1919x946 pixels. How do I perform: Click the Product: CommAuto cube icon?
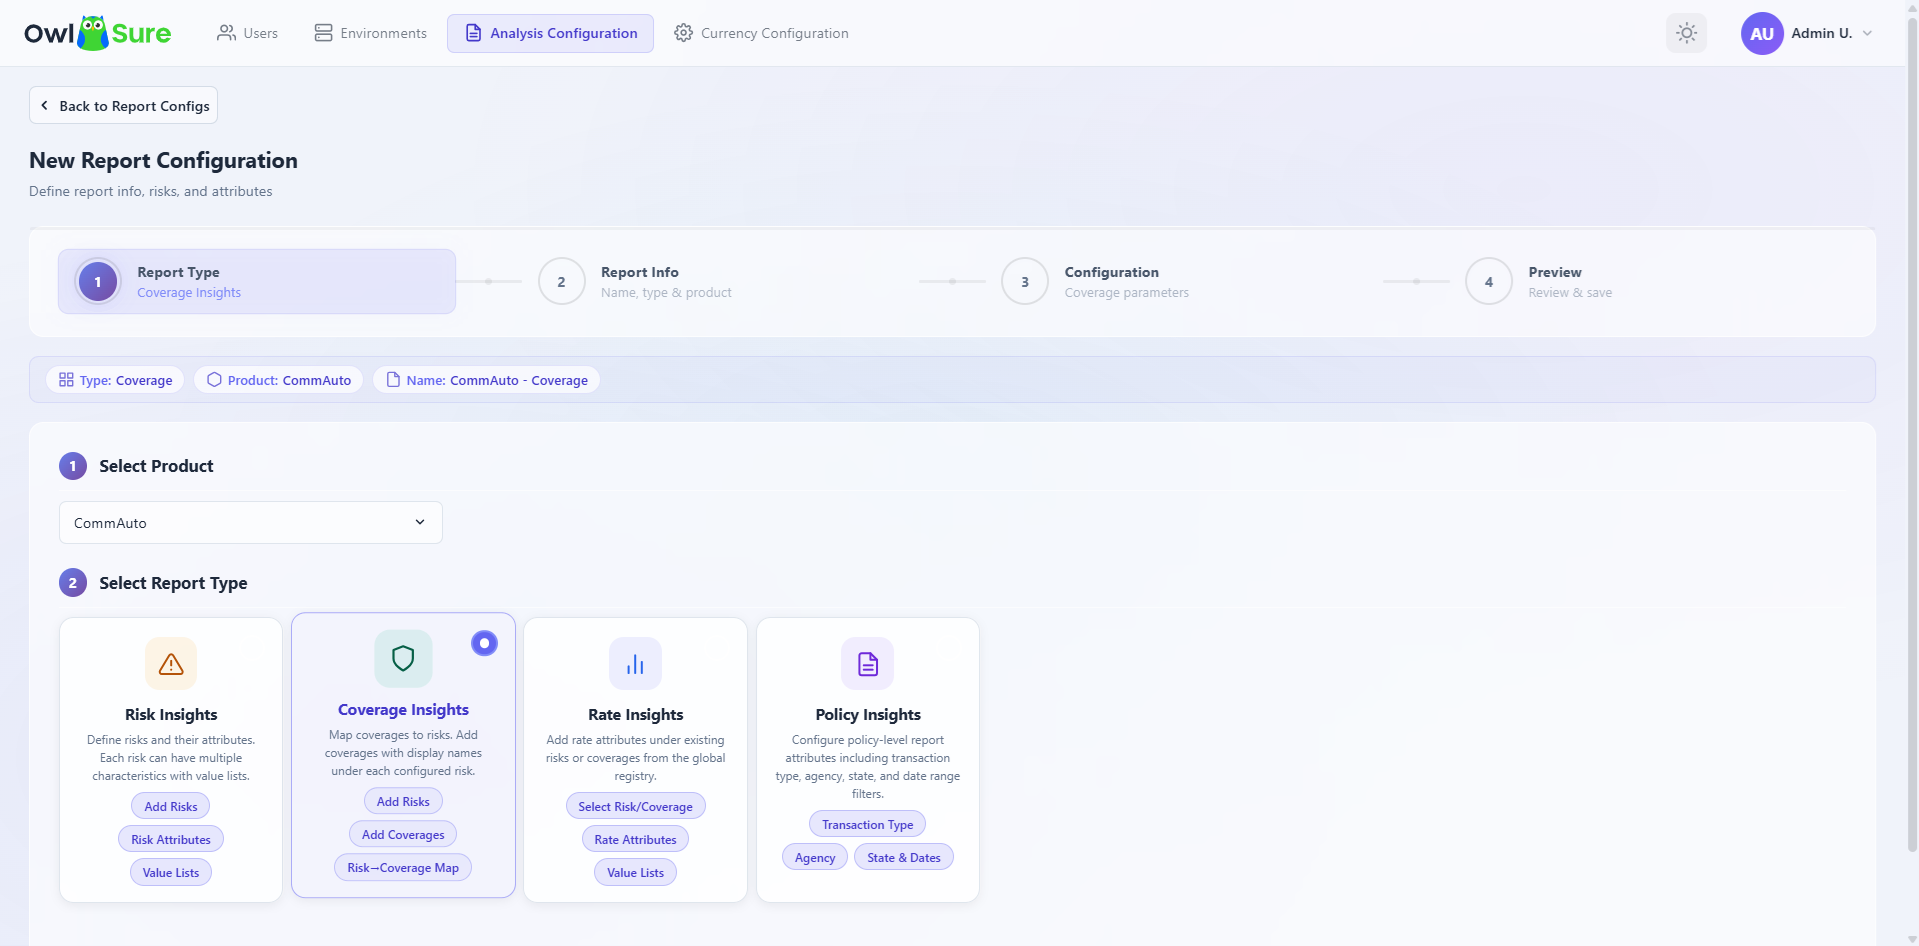(x=214, y=380)
